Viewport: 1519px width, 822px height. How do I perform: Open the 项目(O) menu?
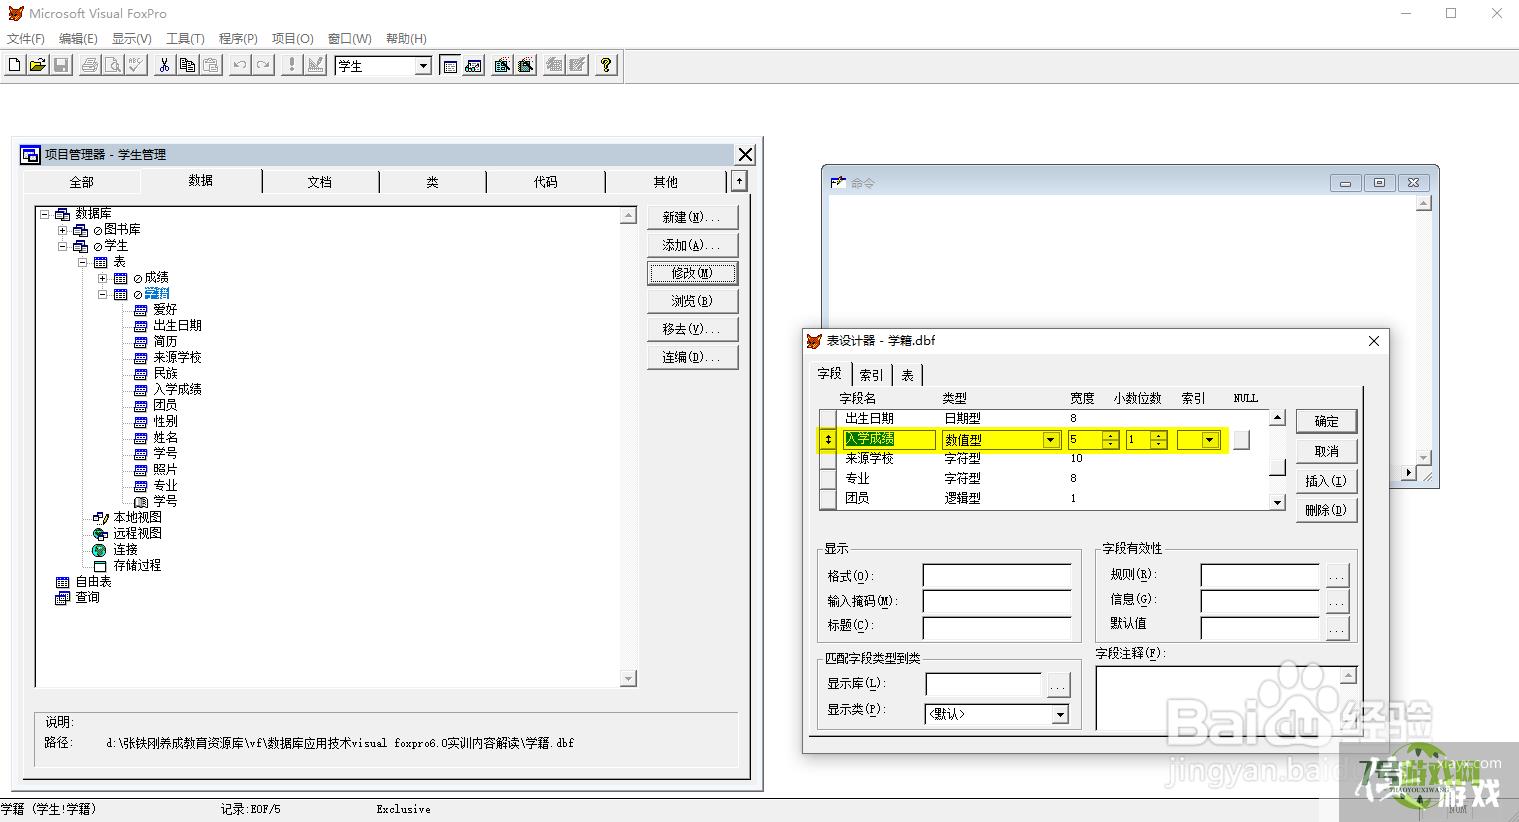[x=293, y=39]
